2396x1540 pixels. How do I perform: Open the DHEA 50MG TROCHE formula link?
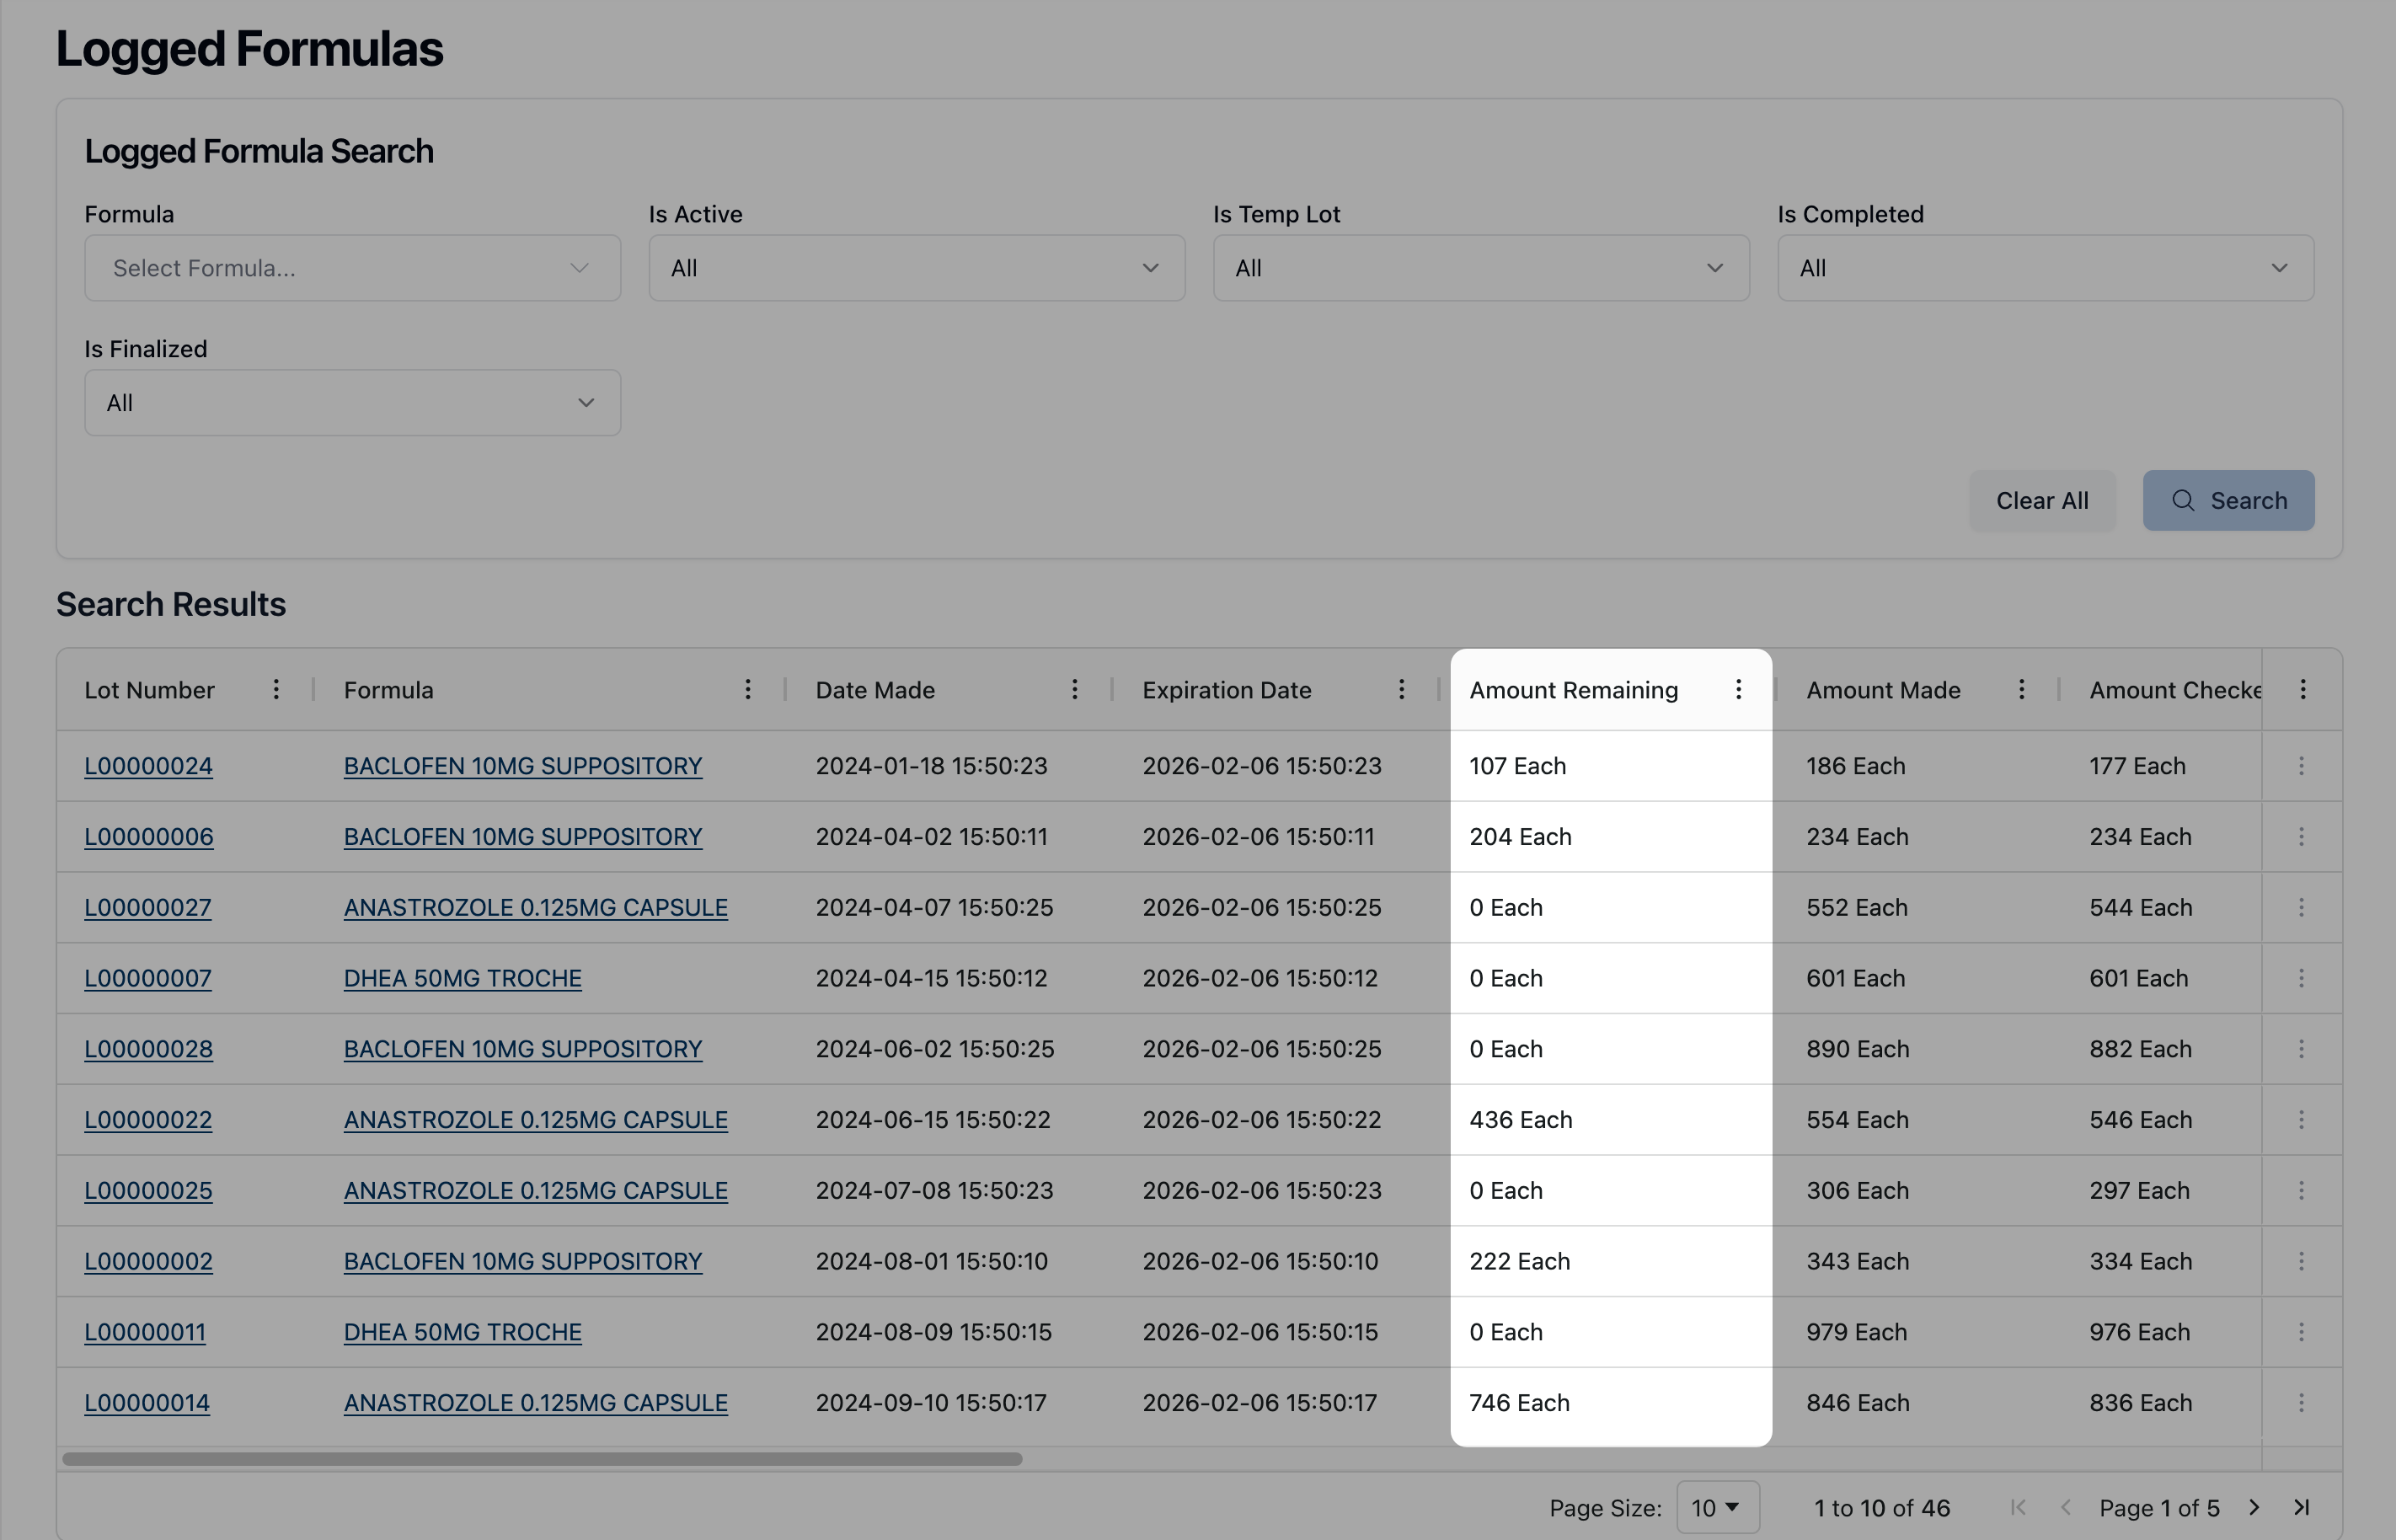click(x=462, y=979)
